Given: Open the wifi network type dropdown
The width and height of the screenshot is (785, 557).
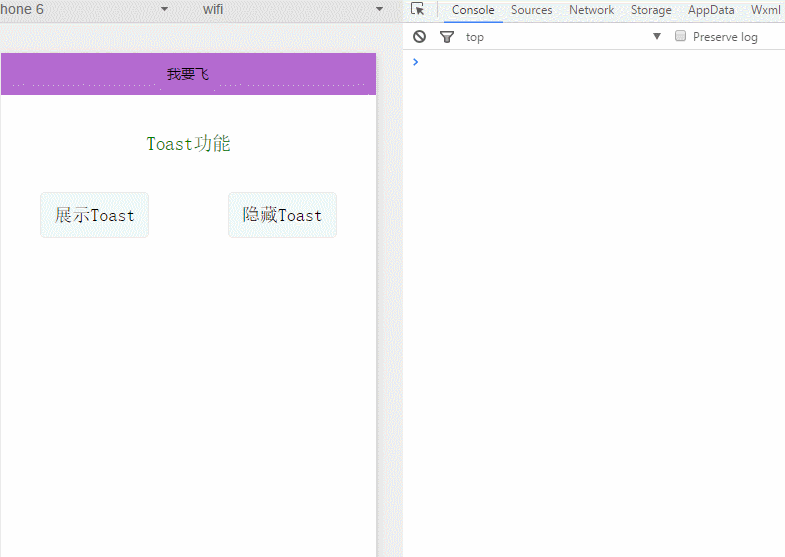Looking at the screenshot, I should (x=379, y=9).
